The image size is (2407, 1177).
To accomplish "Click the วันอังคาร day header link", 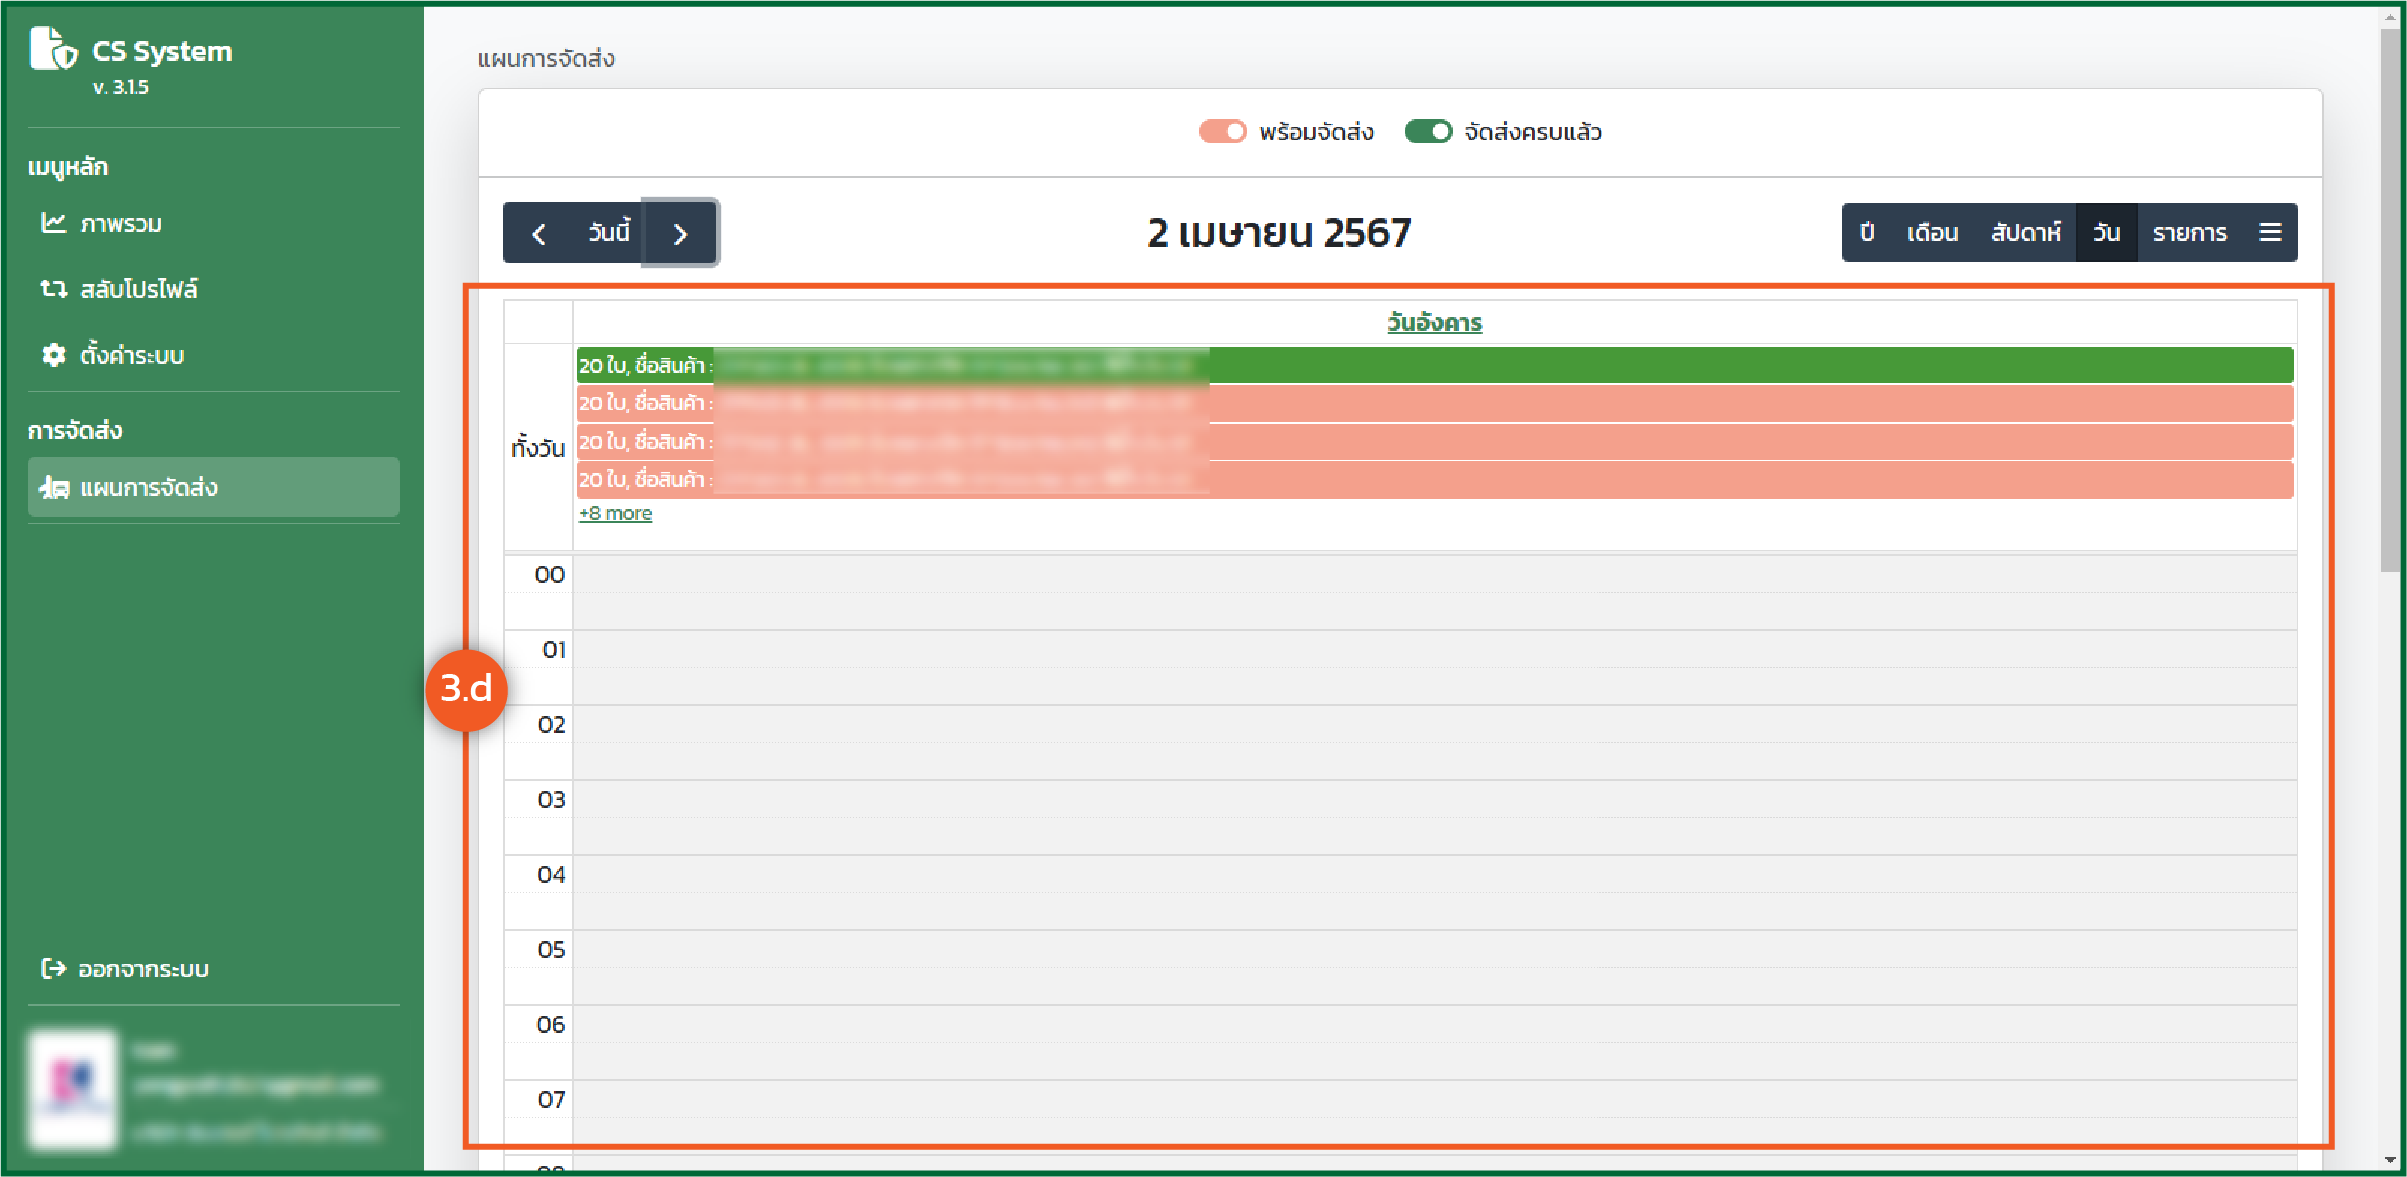I will click(x=1434, y=322).
